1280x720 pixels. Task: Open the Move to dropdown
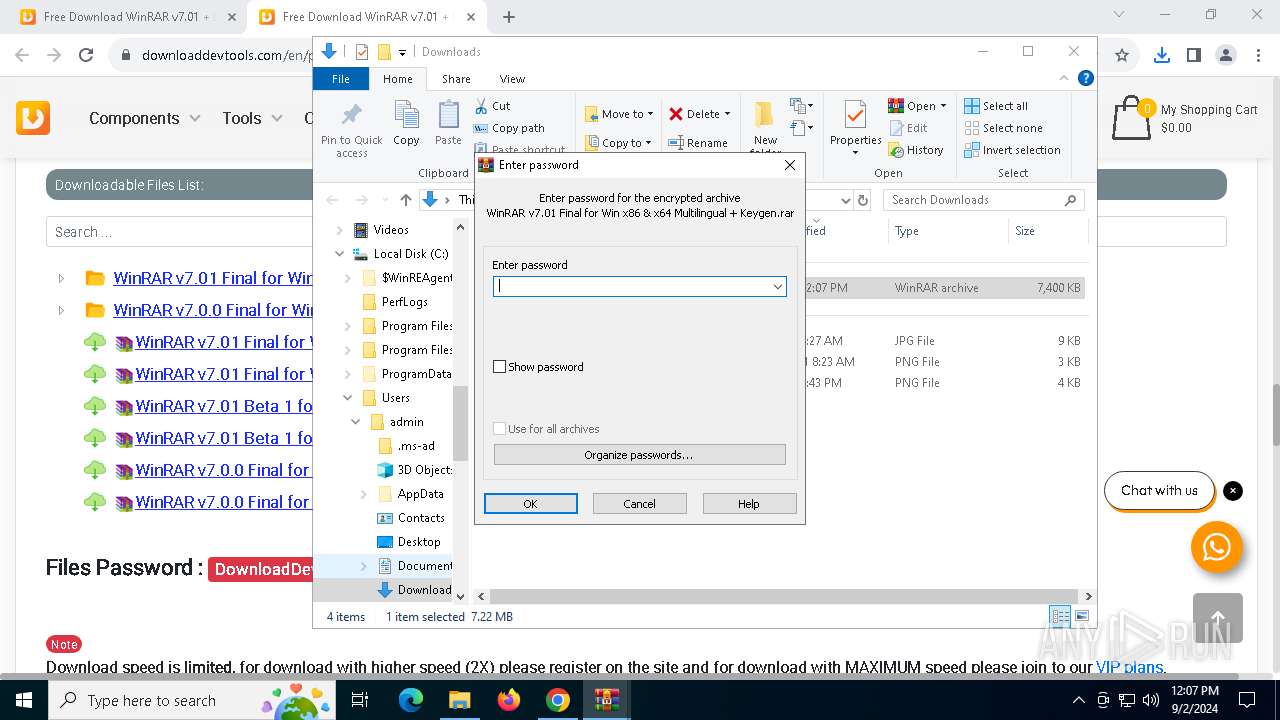(619, 114)
